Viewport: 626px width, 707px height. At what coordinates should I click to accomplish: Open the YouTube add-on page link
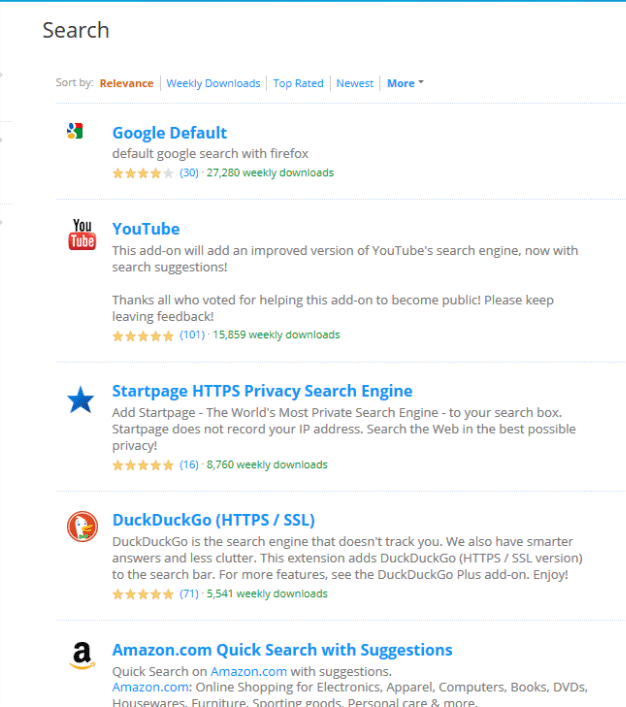[x=146, y=229]
